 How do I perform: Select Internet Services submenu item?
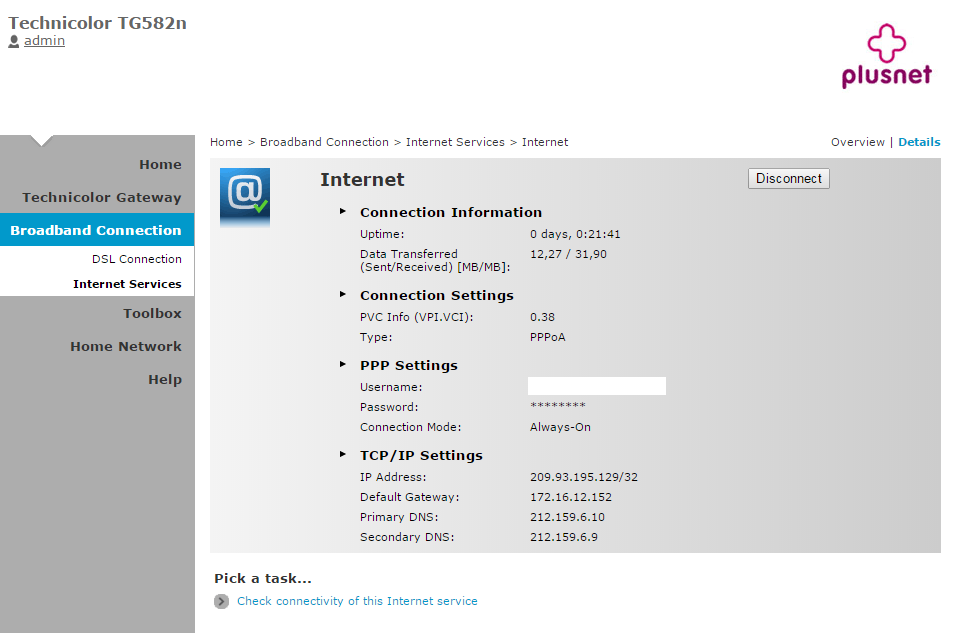(127, 284)
